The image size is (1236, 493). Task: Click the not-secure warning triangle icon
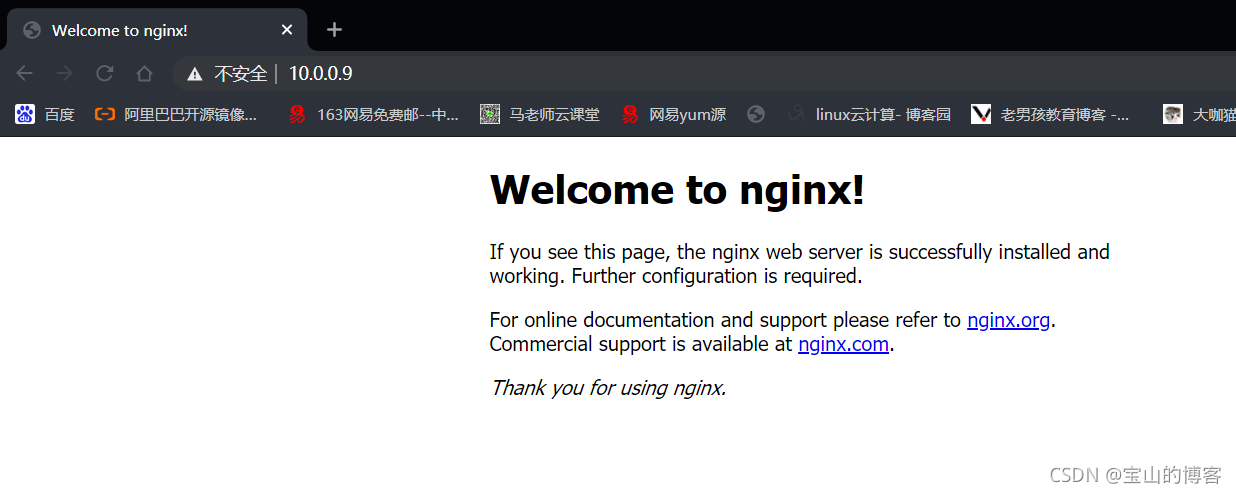195,74
